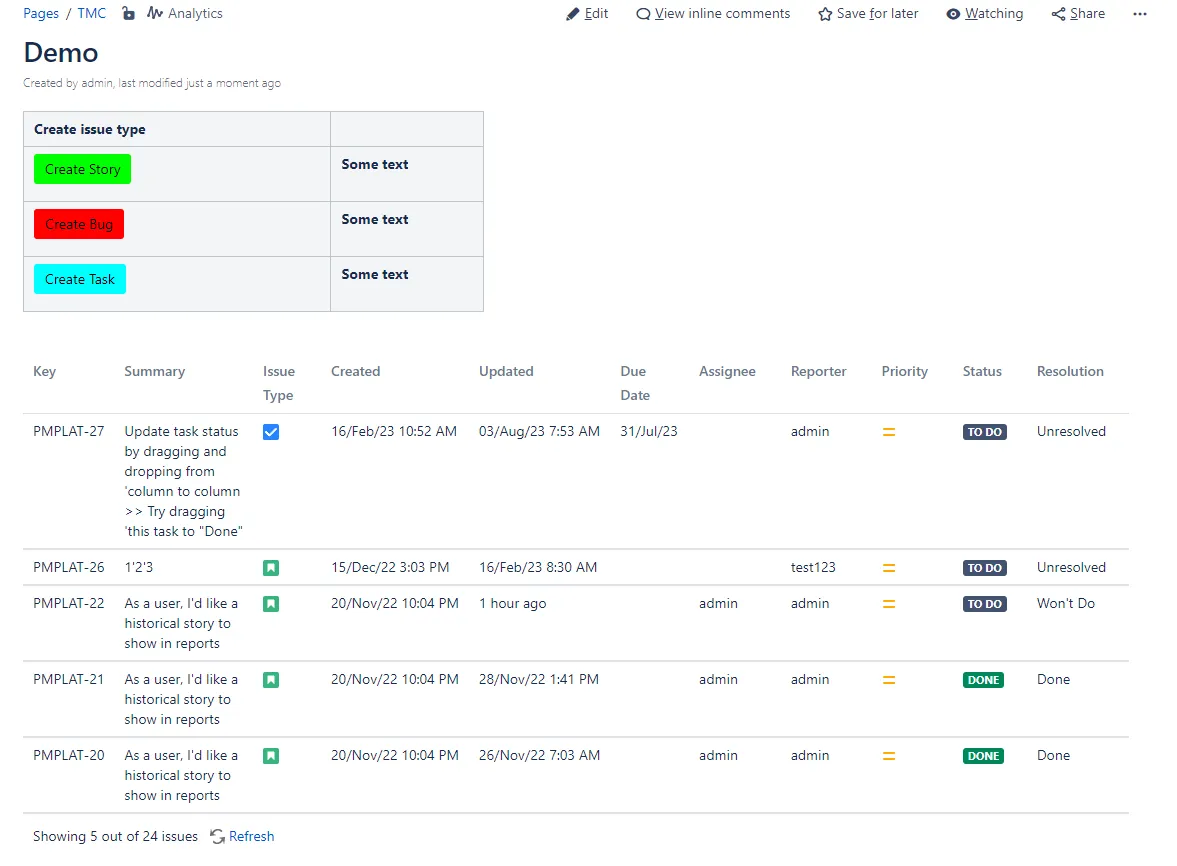Screen dimensions: 1177x866
Task: Sort by Status column header
Action: (982, 371)
